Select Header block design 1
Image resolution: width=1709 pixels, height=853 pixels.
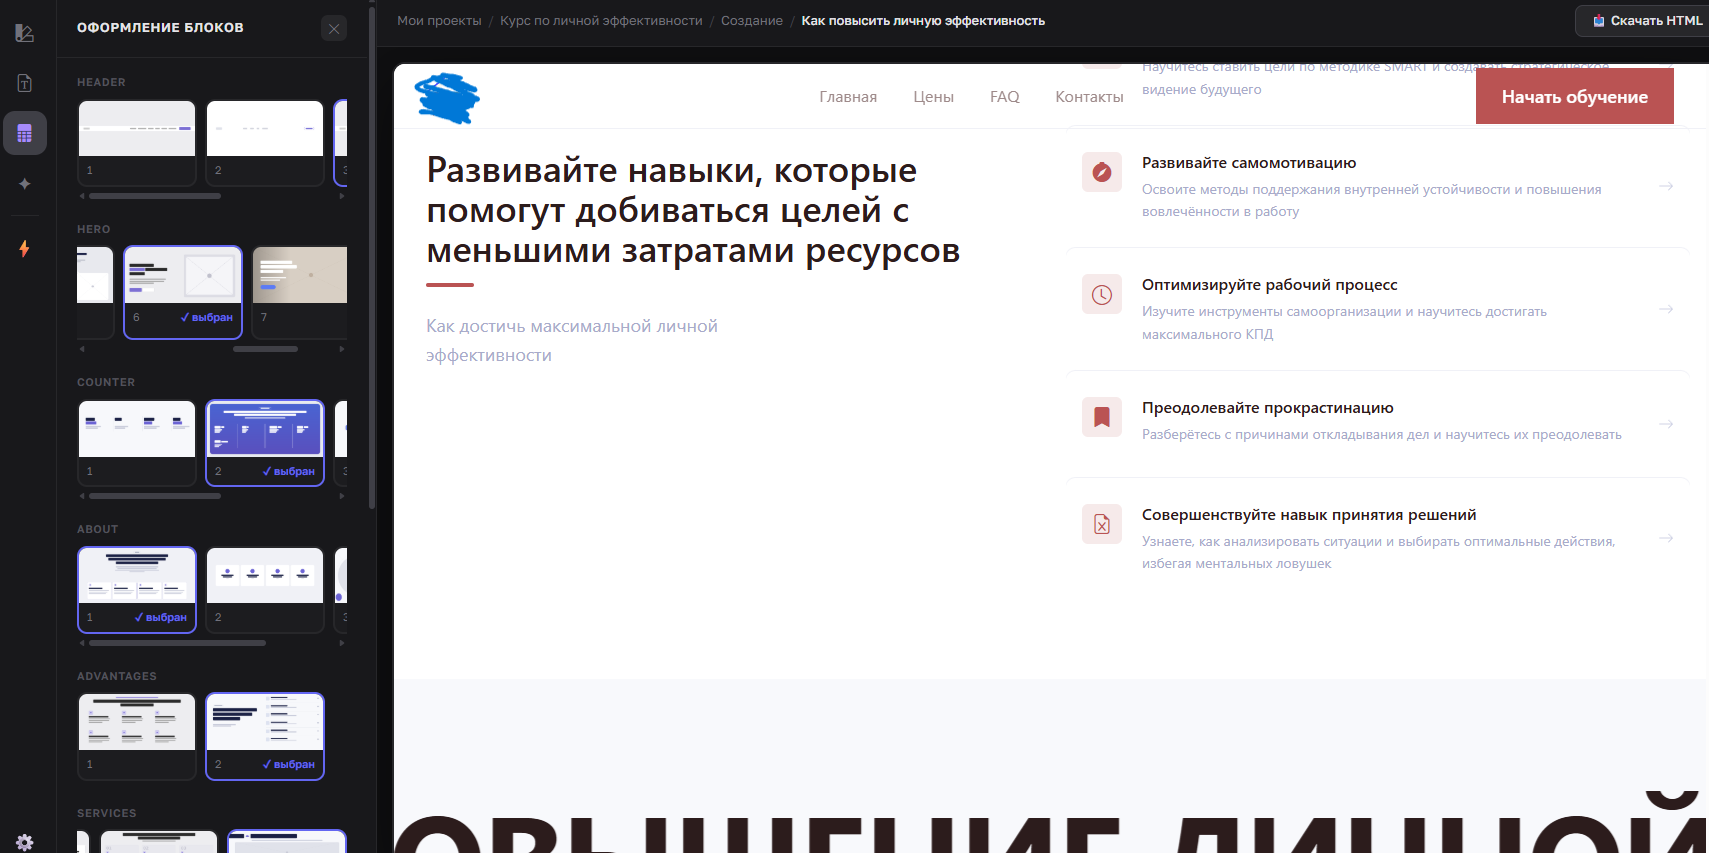(137, 143)
